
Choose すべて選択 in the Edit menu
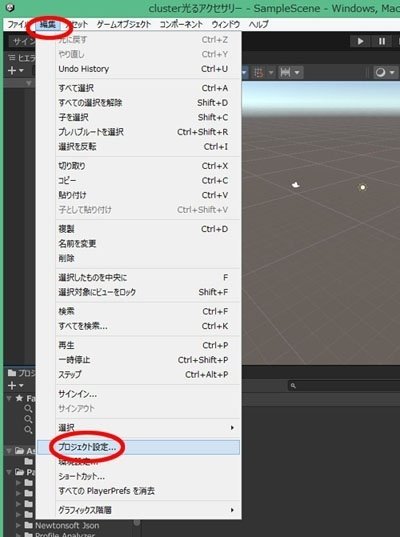(138, 88)
